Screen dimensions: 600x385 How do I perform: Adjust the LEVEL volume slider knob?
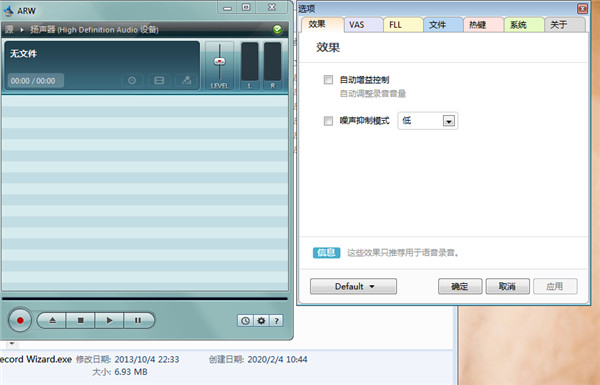coord(219,61)
